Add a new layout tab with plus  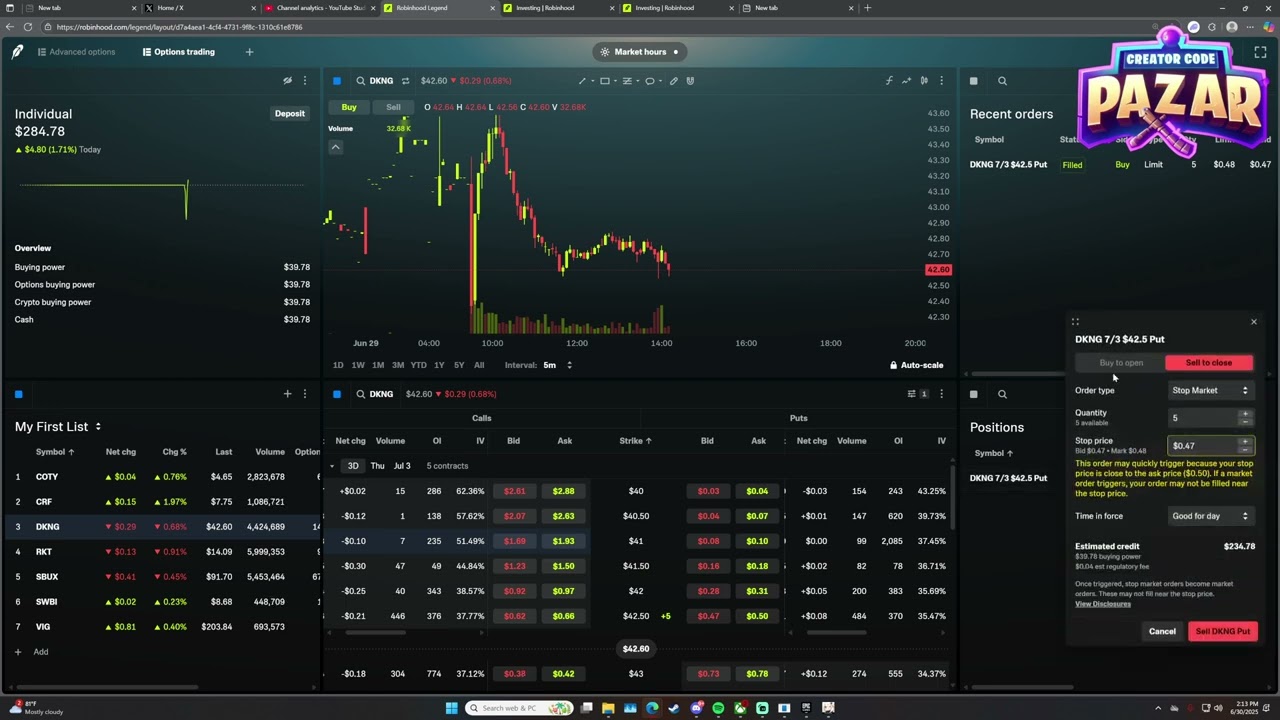(x=249, y=52)
